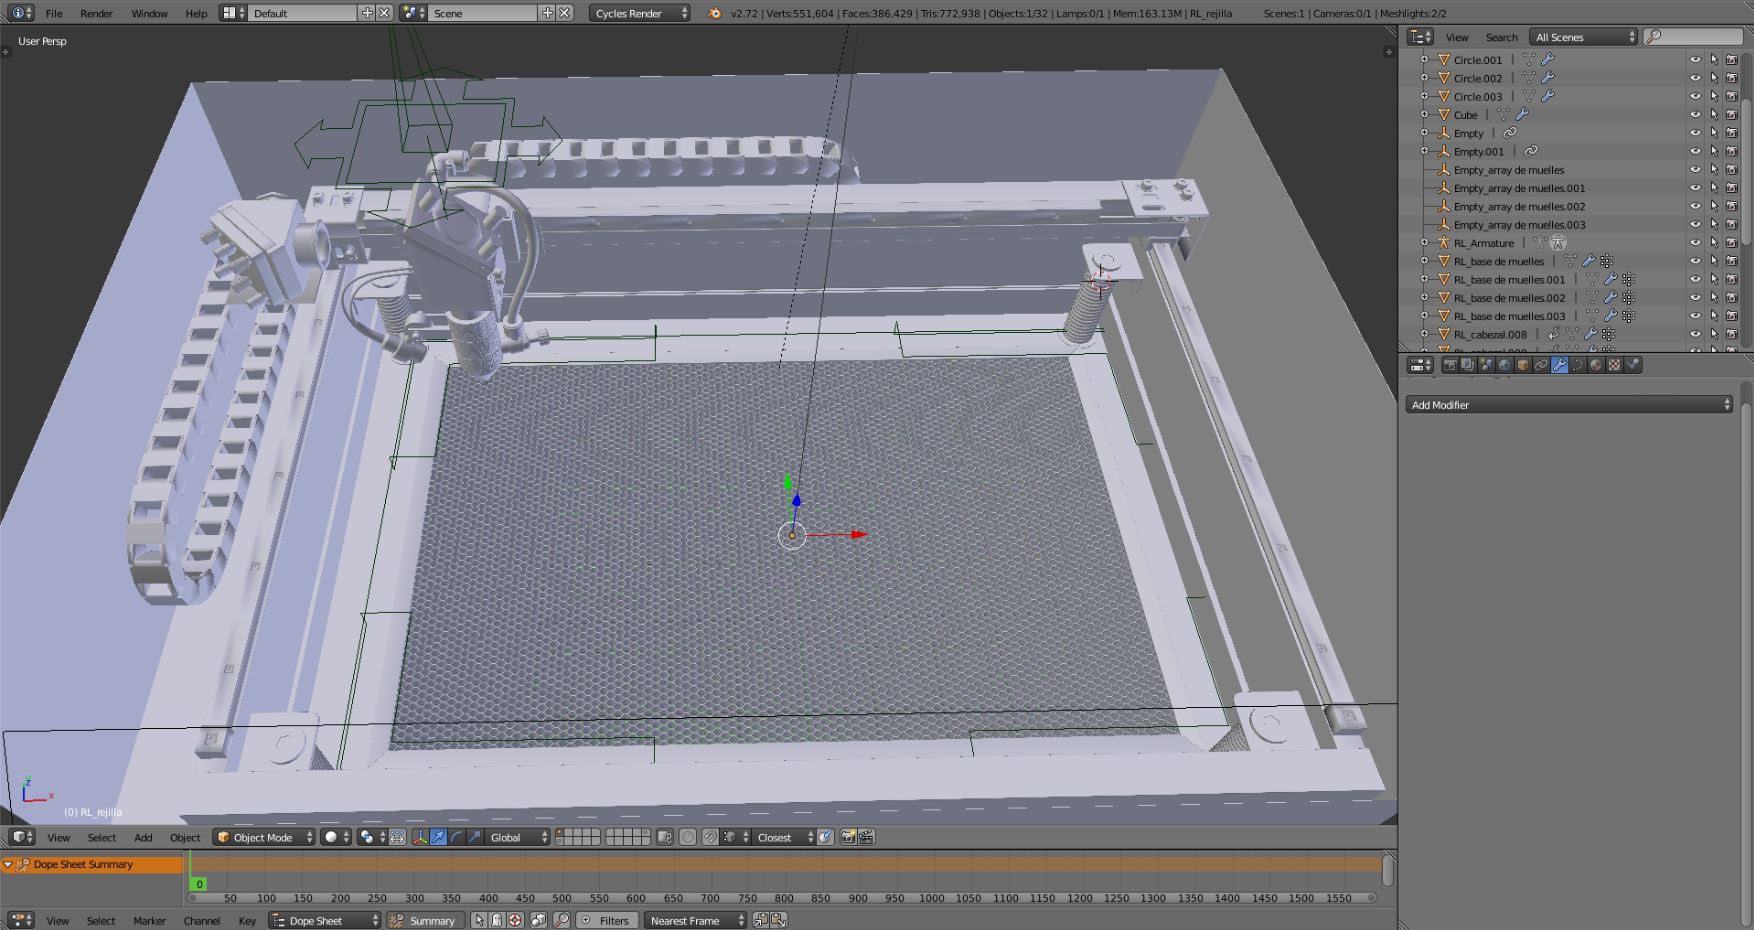Click the dope sheet Filters button
1754x930 pixels.
(x=606, y=920)
